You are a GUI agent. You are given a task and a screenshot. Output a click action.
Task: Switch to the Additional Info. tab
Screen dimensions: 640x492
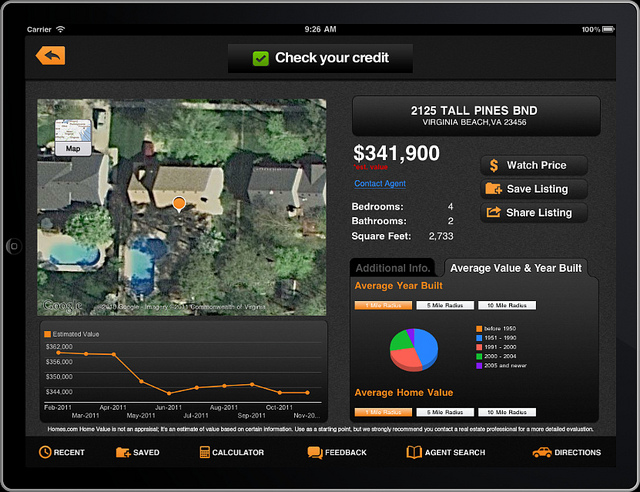(x=393, y=268)
